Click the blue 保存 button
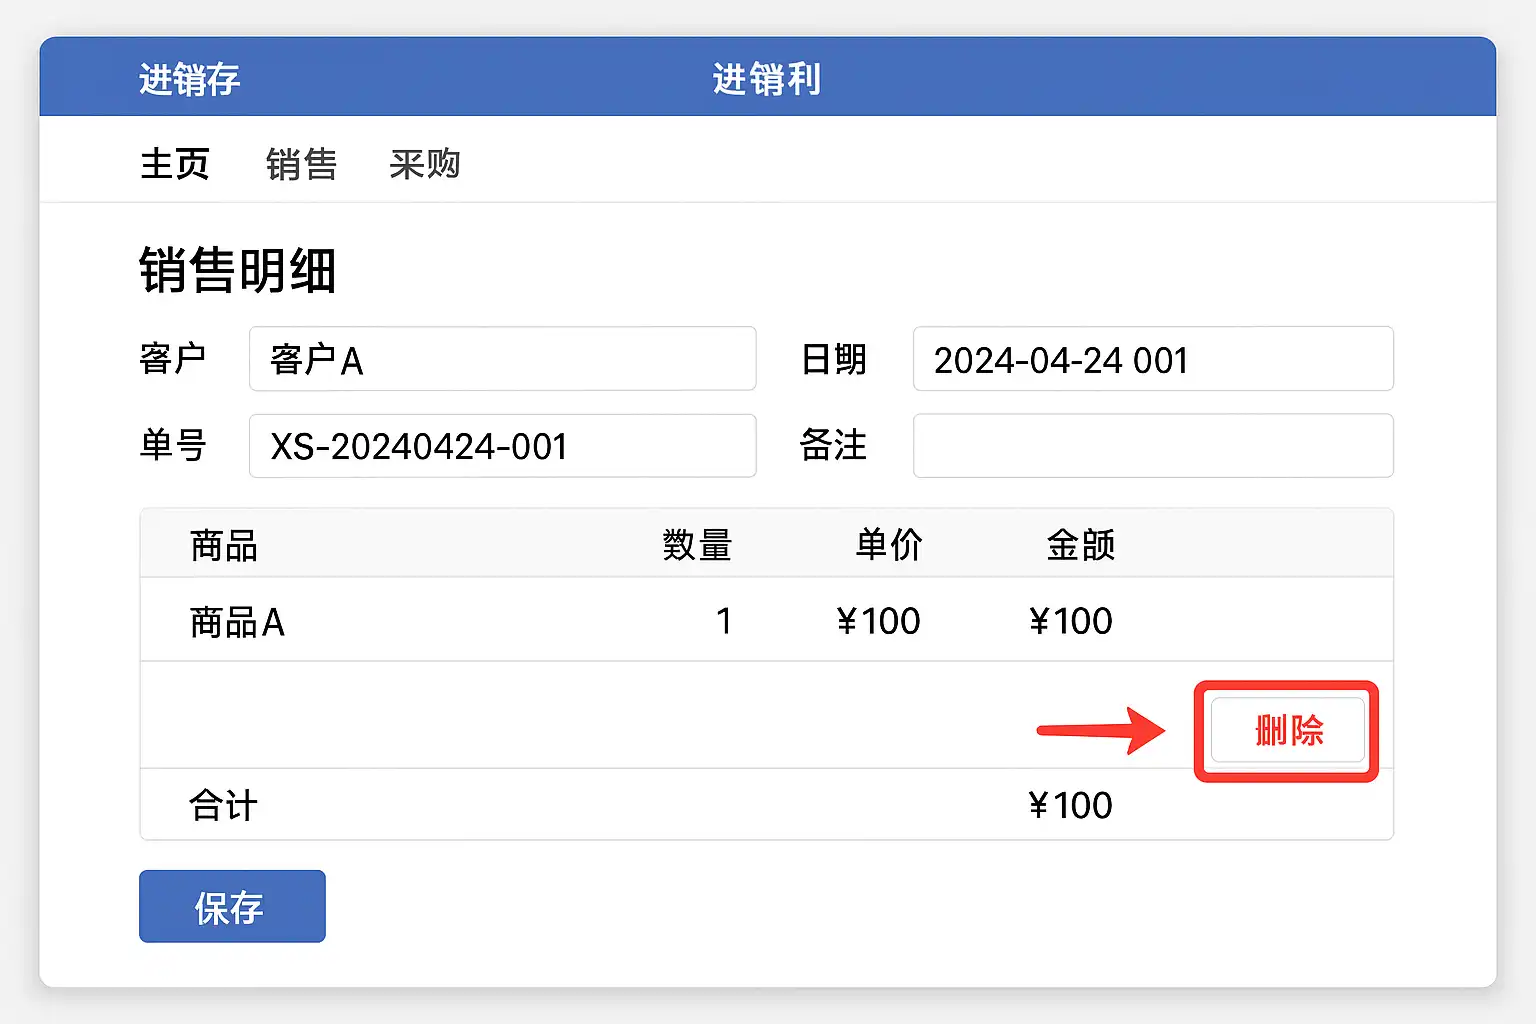The width and height of the screenshot is (1536, 1024). 232,907
